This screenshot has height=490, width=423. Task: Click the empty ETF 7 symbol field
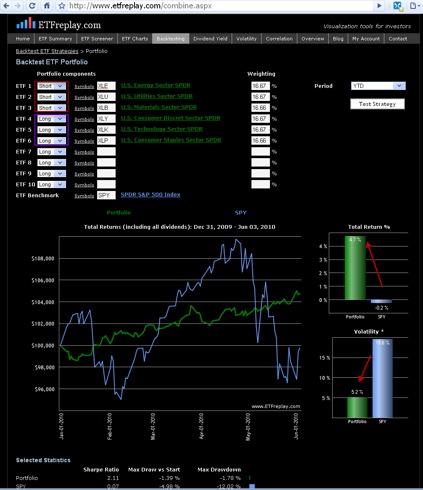(106, 152)
